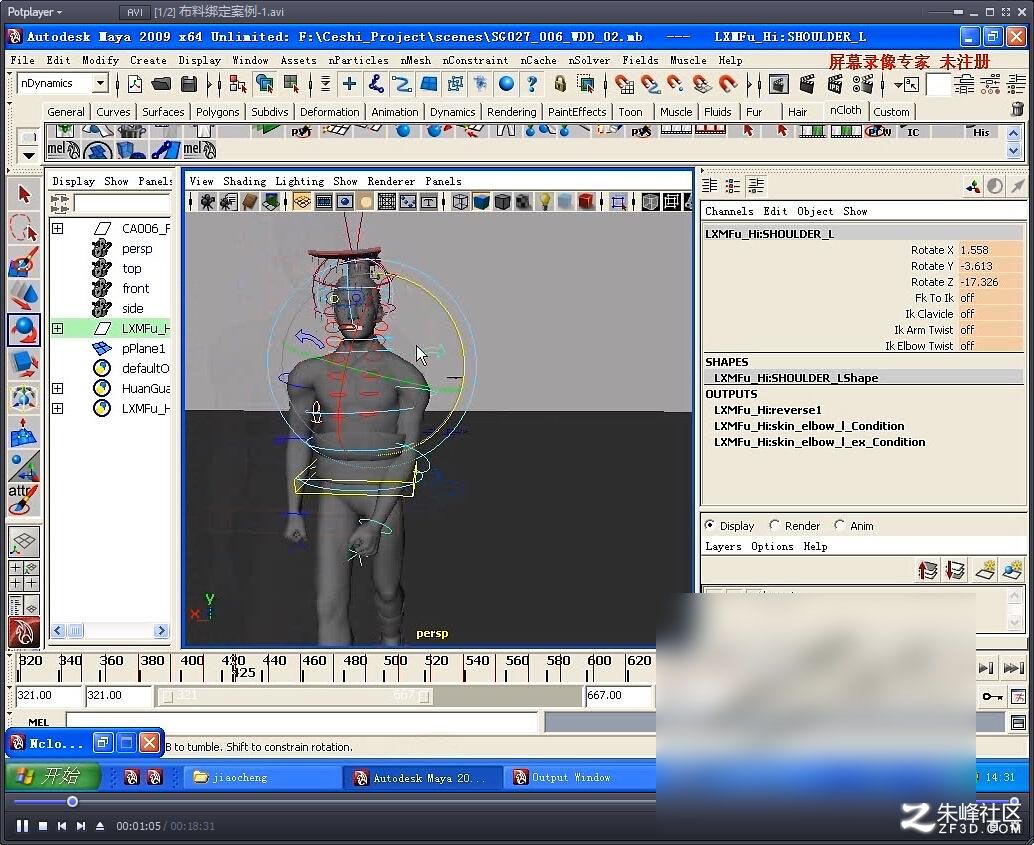Screen dimensions: 1034x845
Task: Open viewport Shading menu
Action: tap(245, 181)
